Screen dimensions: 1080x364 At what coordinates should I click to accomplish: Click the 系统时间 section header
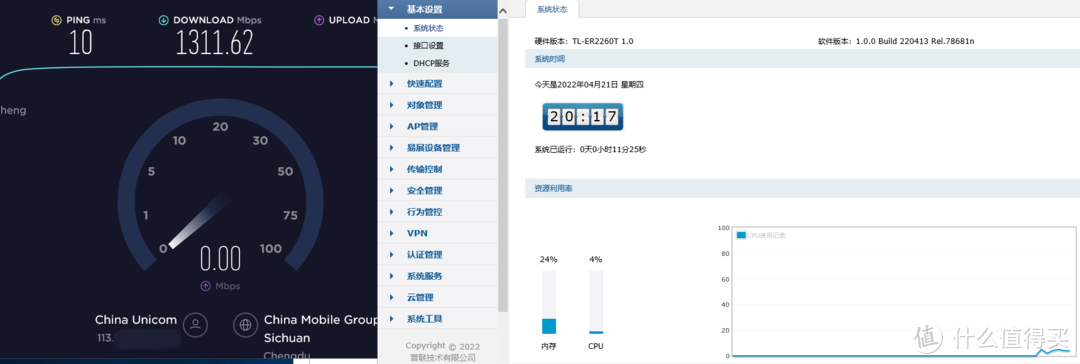click(x=802, y=59)
